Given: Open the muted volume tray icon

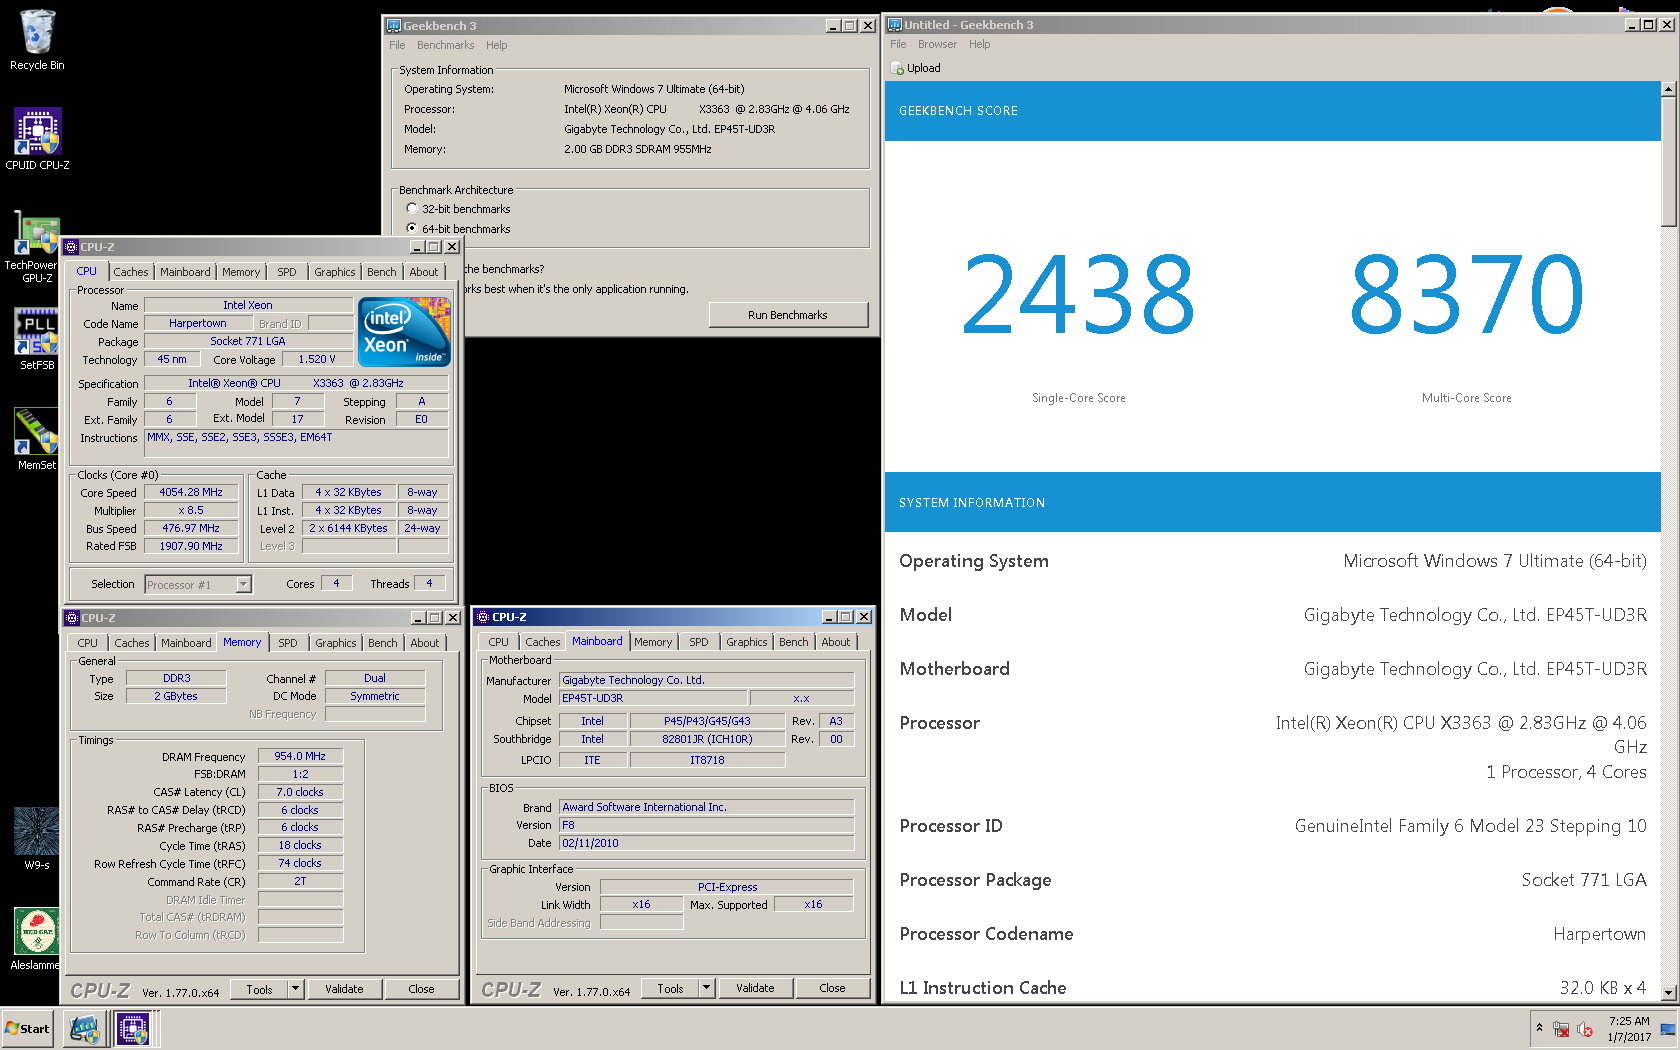Looking at the screenshot, I should click(x=1585, y=1029).
